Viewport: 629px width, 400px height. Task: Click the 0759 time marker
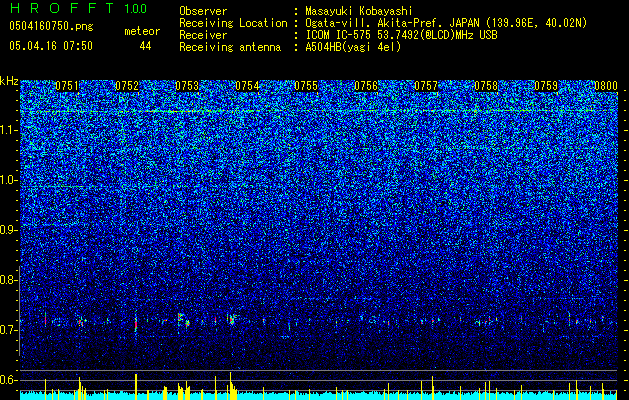point(546,86)
